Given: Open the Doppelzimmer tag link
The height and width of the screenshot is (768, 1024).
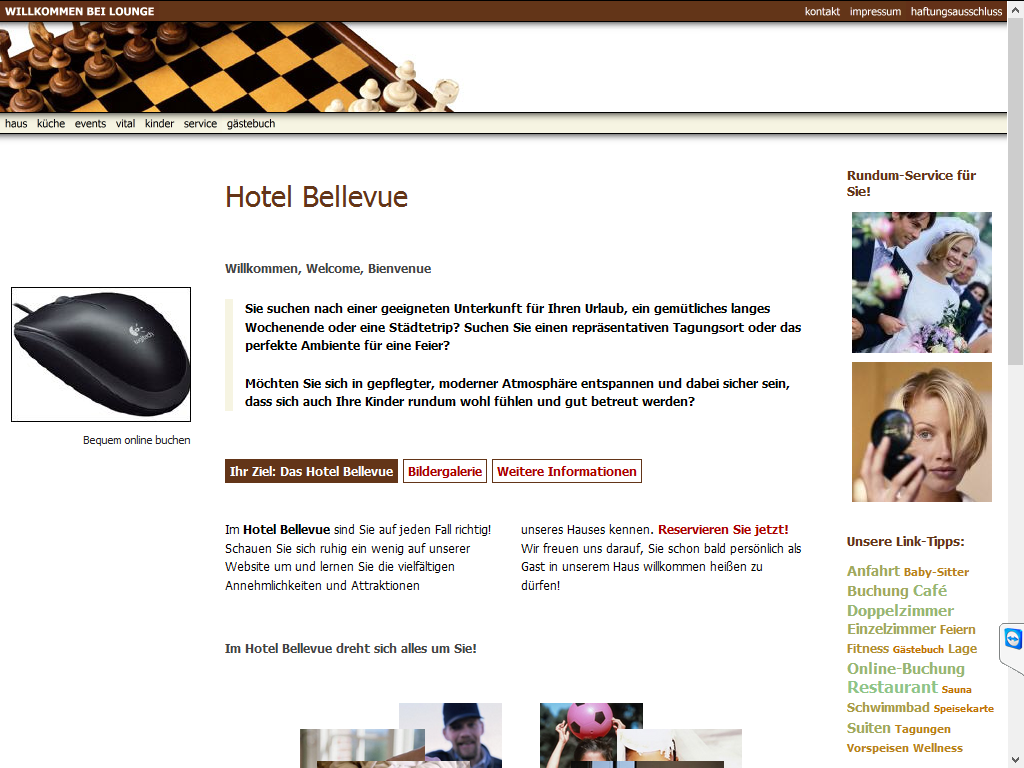Looking at the screenshot, I should click(900, 611).
